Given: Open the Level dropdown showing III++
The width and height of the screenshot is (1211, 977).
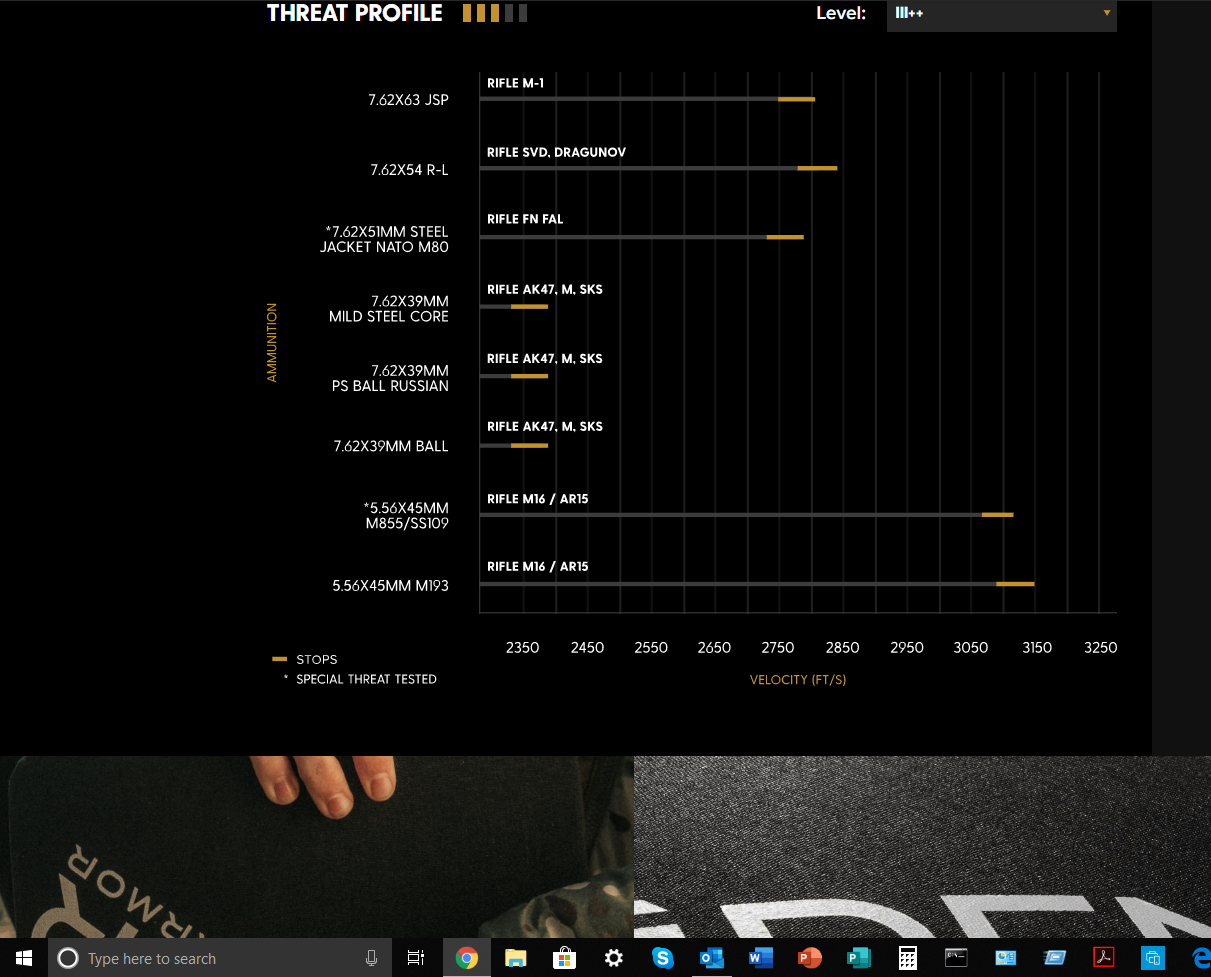Looking at the screenshot, I should pyautogui.click(x=1000, y=14).
